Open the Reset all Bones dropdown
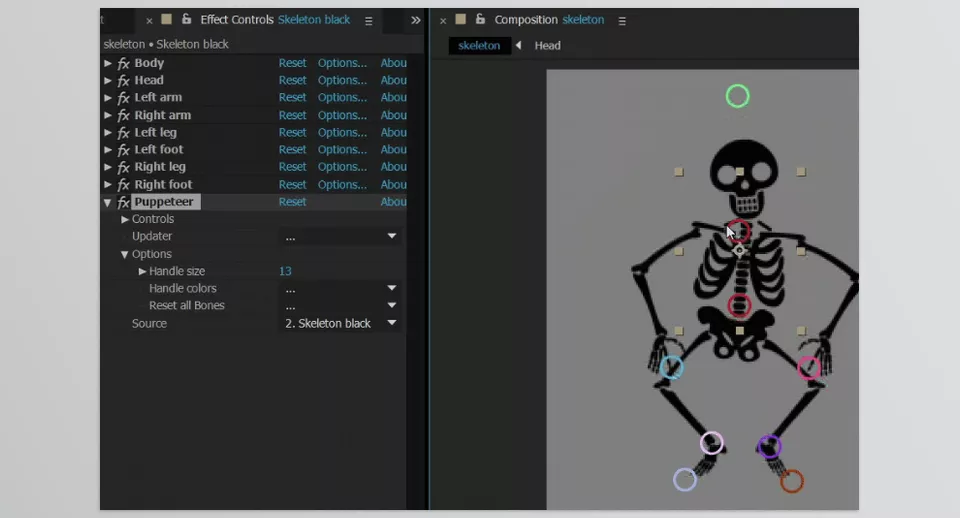 point(340,306)
